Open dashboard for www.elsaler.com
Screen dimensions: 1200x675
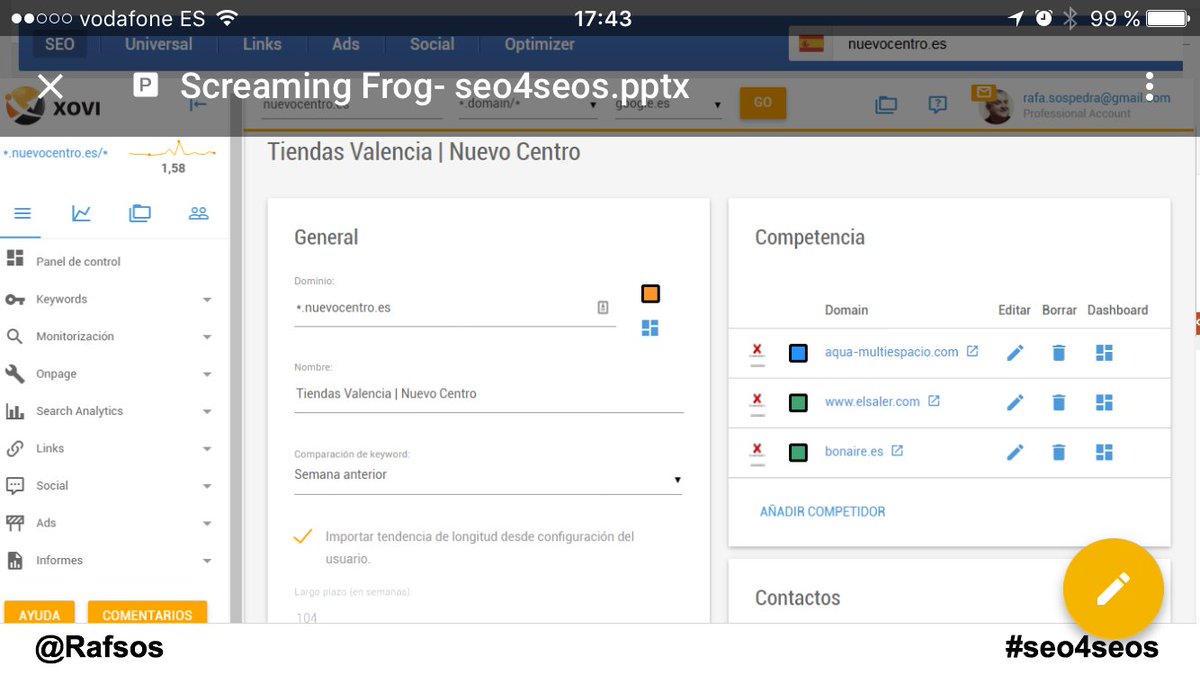tap(1104, 402)
